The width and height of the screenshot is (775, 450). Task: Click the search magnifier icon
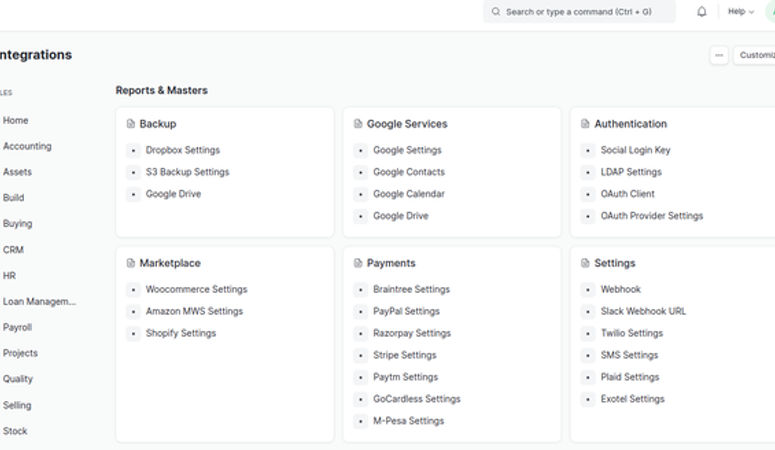tap(496, 12)
